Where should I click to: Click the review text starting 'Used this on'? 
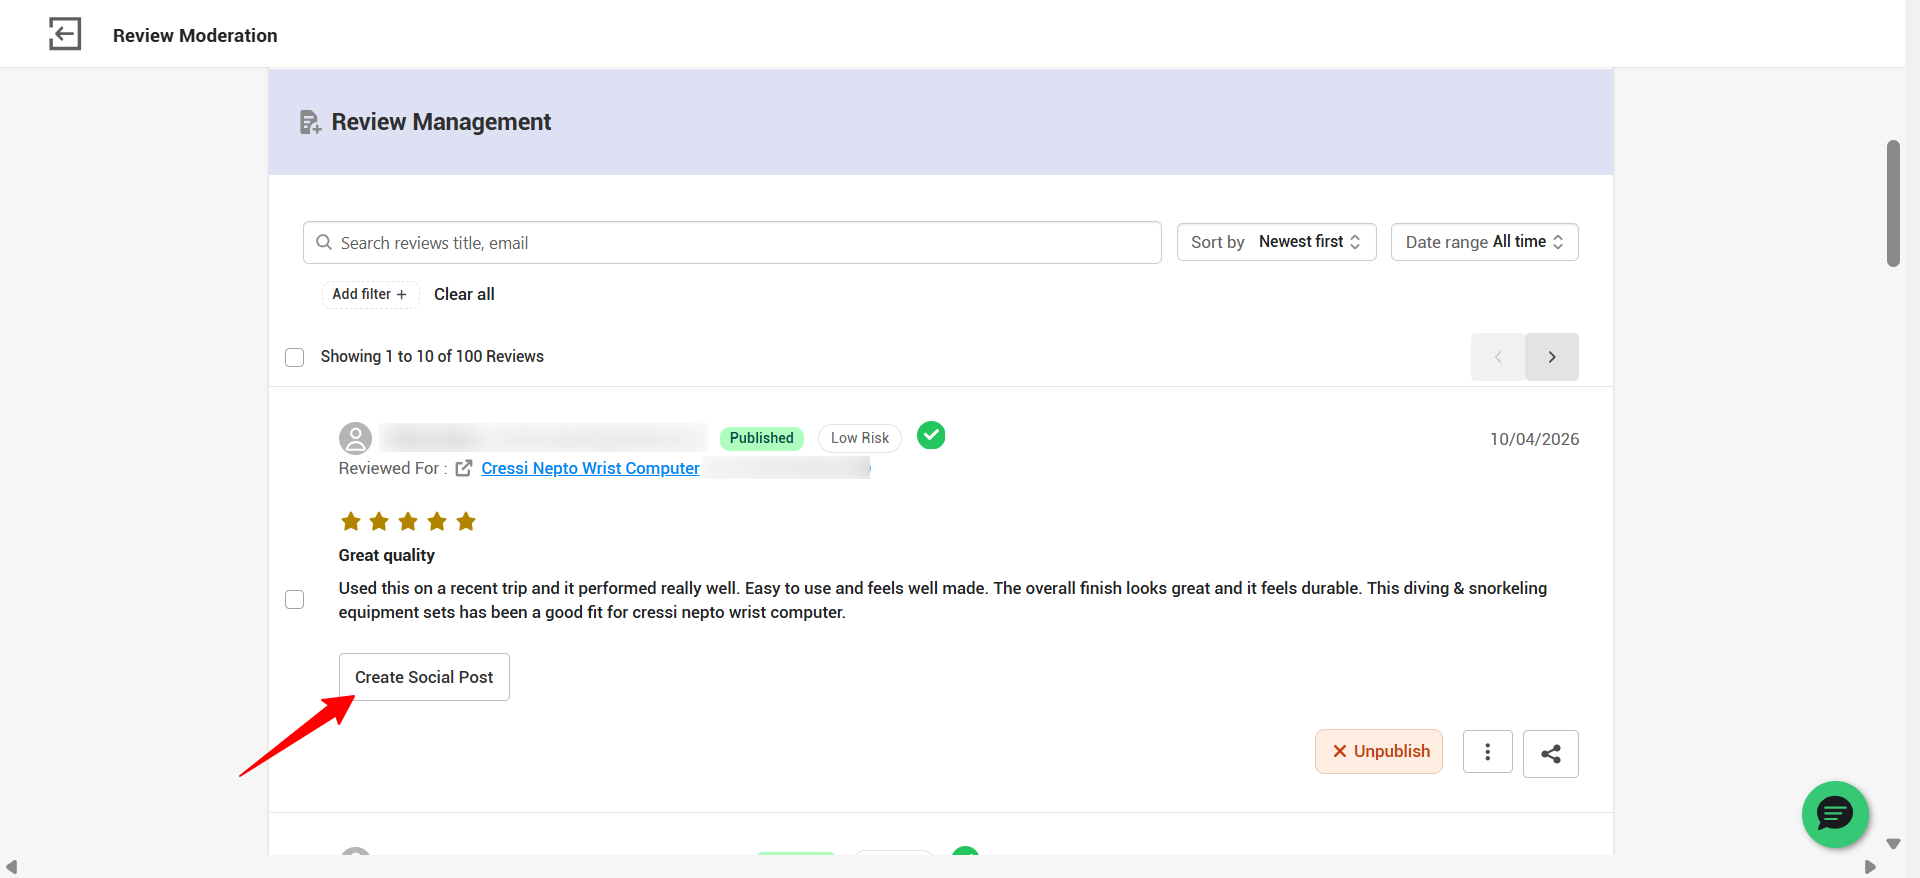943,600
